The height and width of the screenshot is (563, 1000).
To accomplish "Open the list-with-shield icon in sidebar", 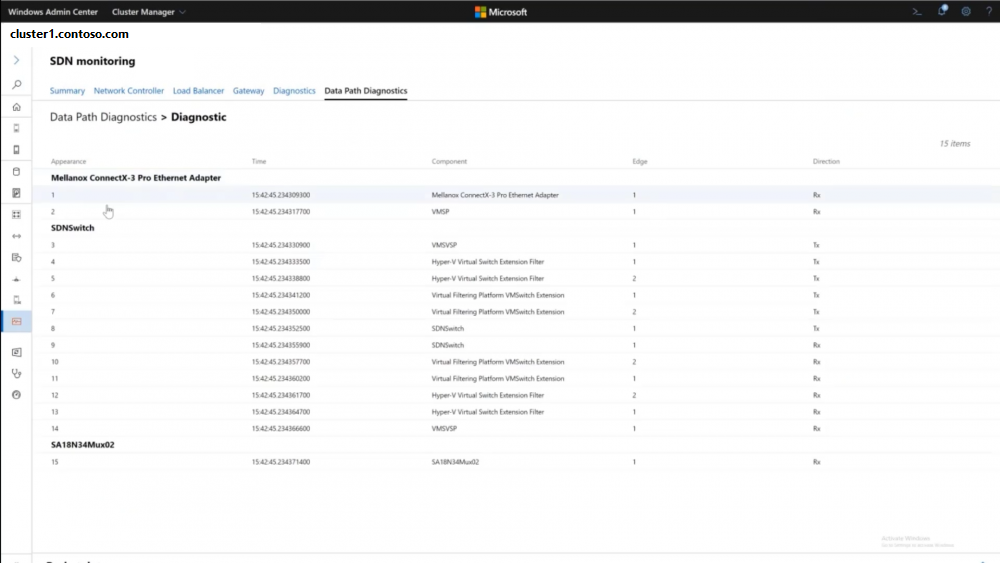I will (17, 258).
